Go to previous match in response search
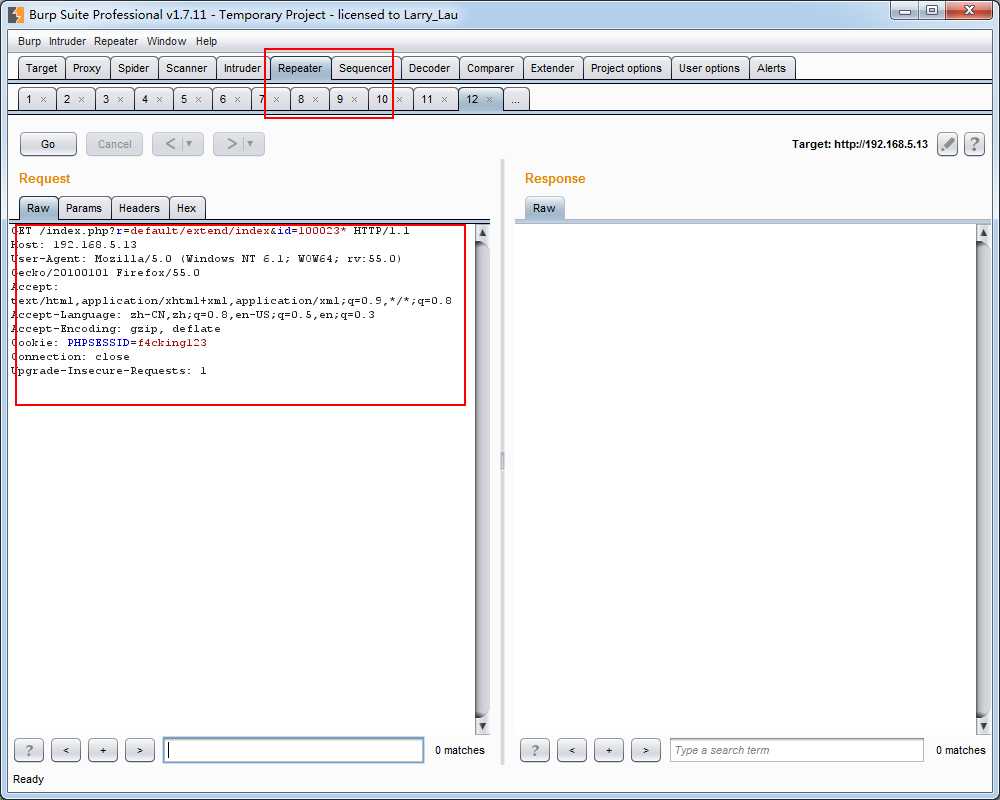Viewport: 1000px width, 800px height. 571,750
